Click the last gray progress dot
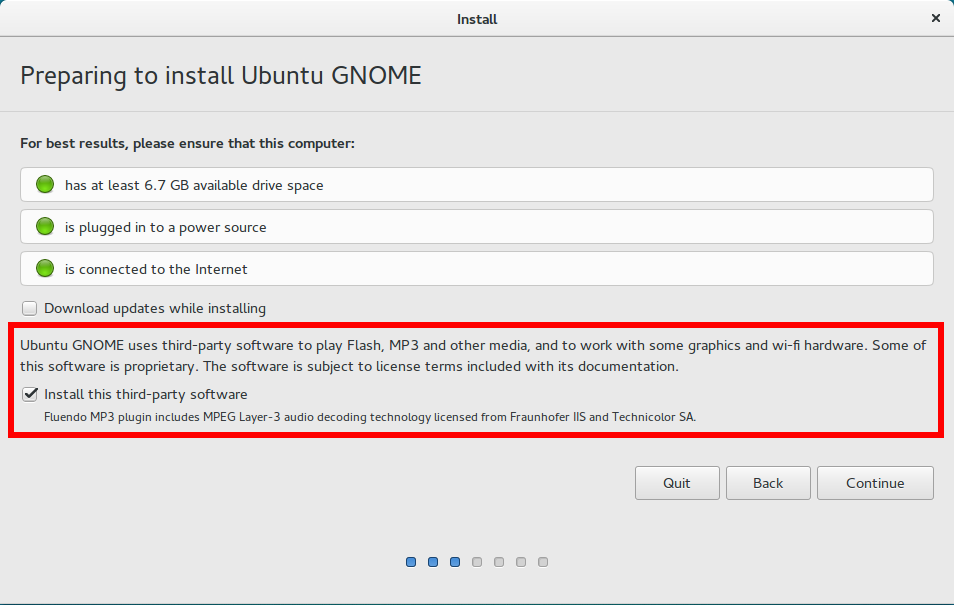This screenshot has height=605, width=954. coord(543,562)
